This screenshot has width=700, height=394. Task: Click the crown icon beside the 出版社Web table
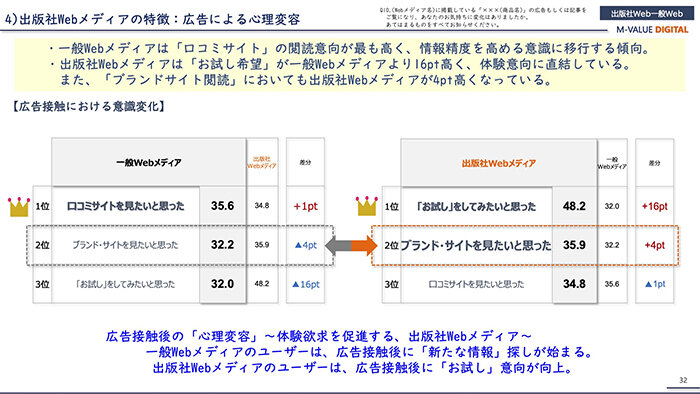coord(367,206)
